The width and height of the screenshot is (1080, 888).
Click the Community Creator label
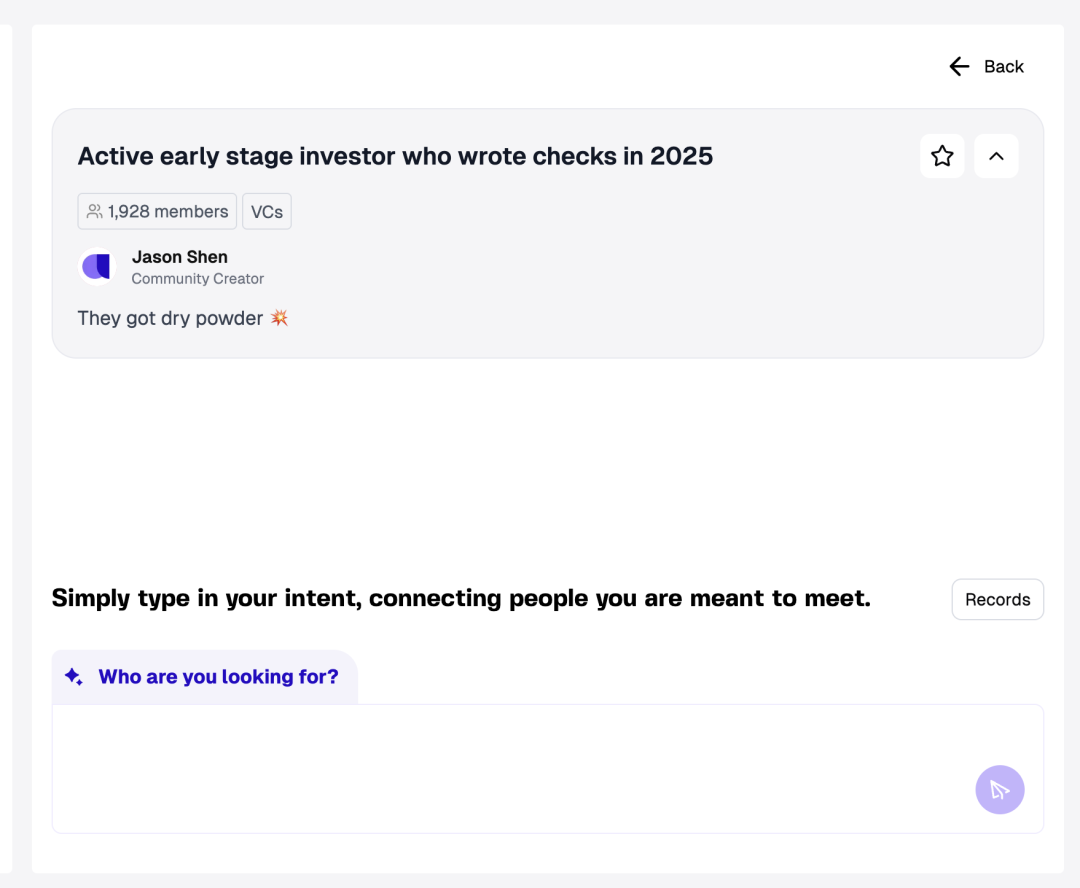[198, 279]
